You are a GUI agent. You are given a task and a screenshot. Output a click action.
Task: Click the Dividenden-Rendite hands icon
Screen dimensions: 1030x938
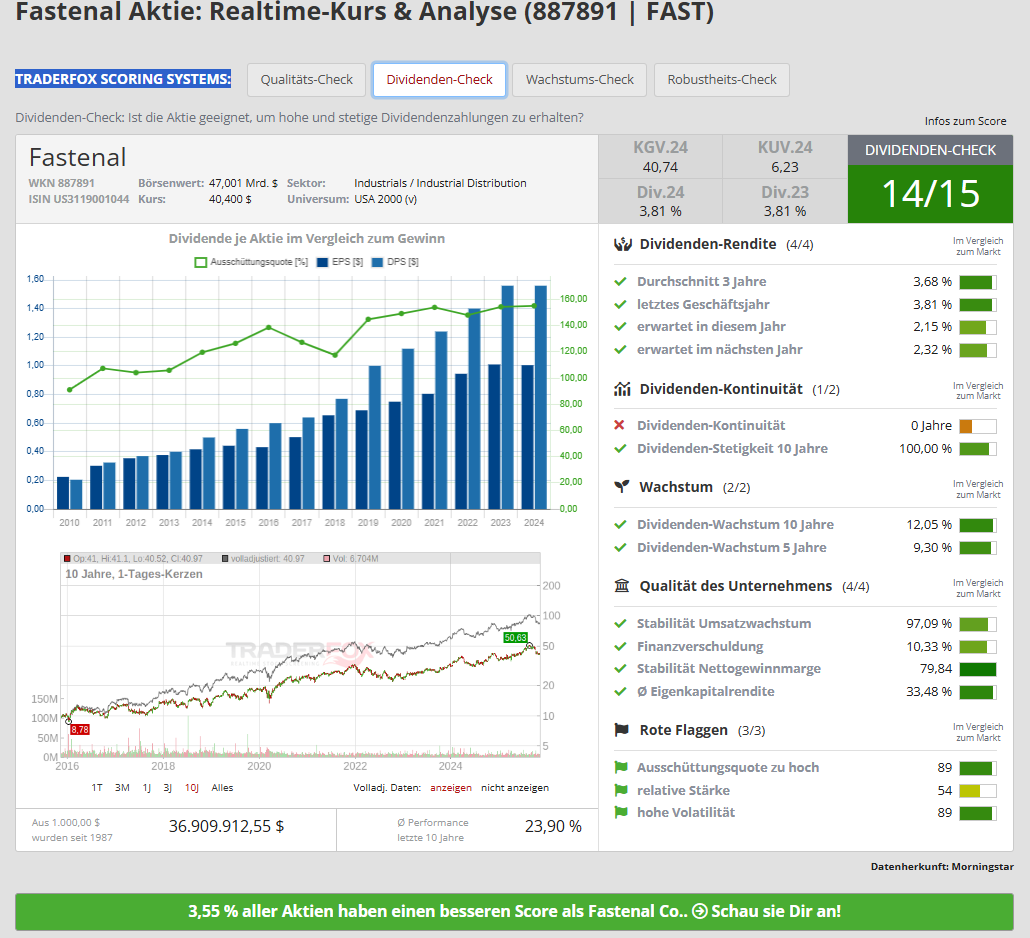coord(622,244)
